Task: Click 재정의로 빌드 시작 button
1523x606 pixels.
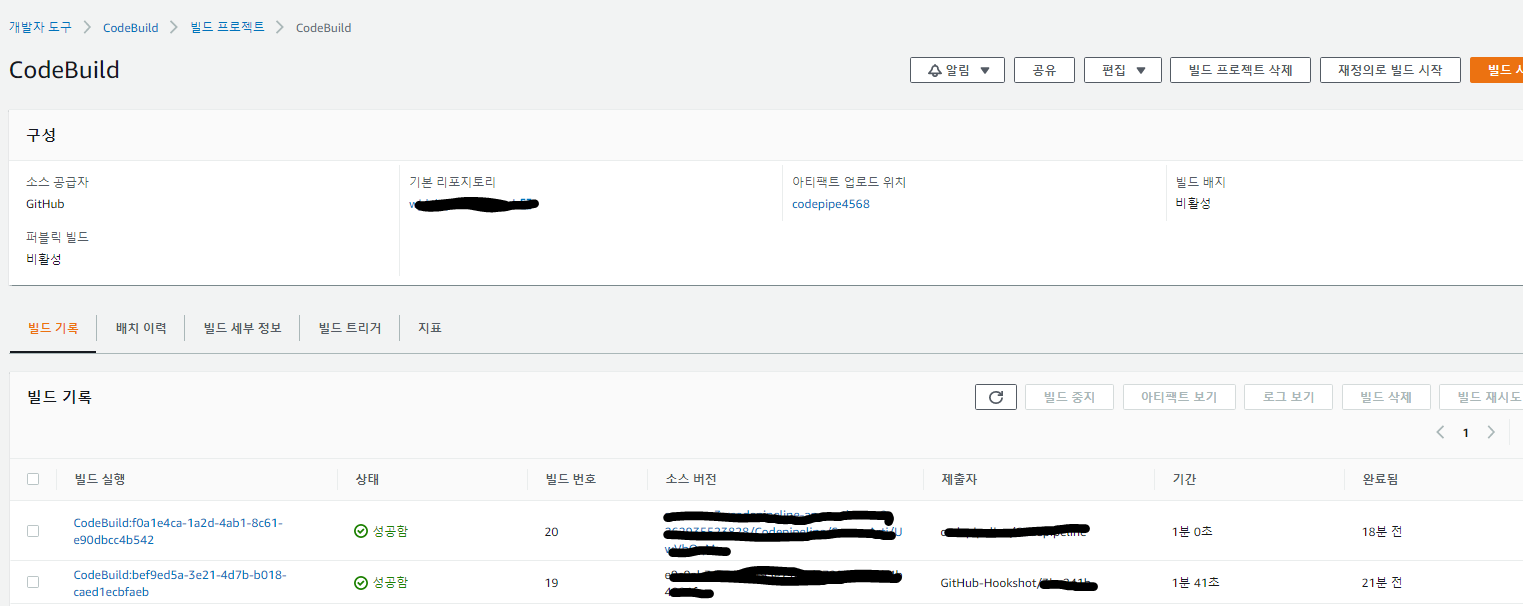Action: coord(1390,70)
